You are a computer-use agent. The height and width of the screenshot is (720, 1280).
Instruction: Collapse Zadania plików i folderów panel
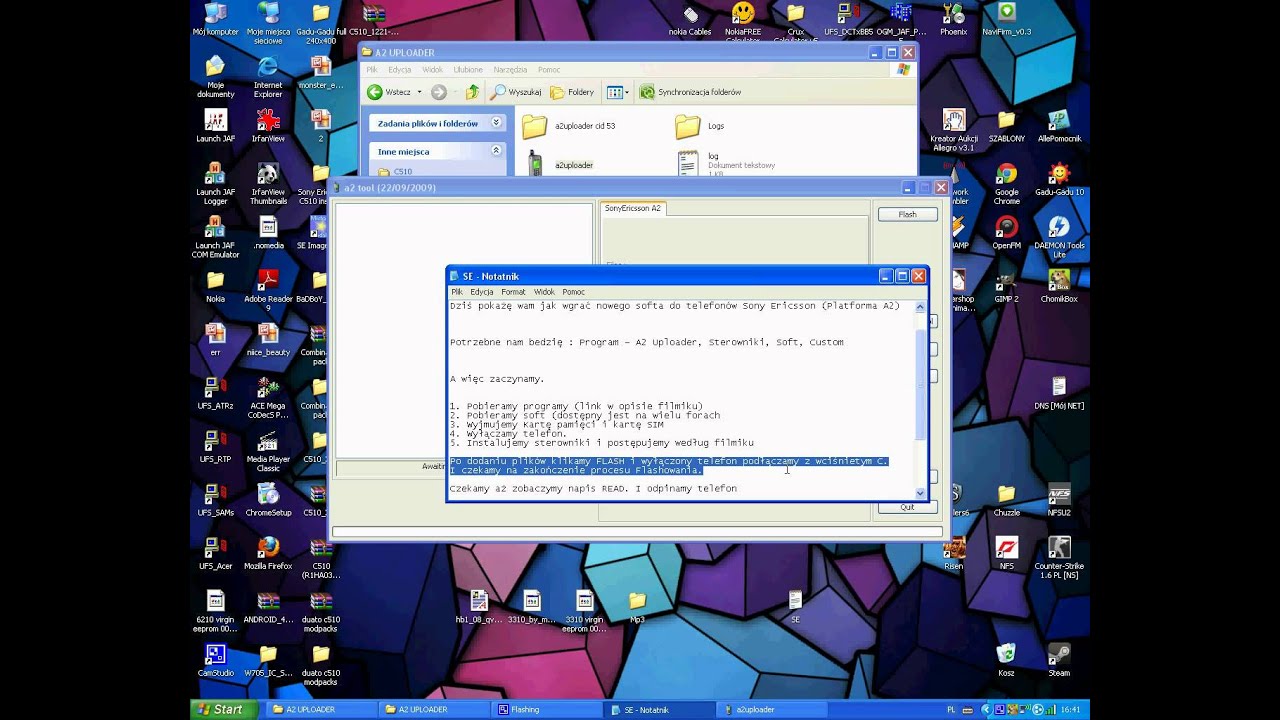495,123
